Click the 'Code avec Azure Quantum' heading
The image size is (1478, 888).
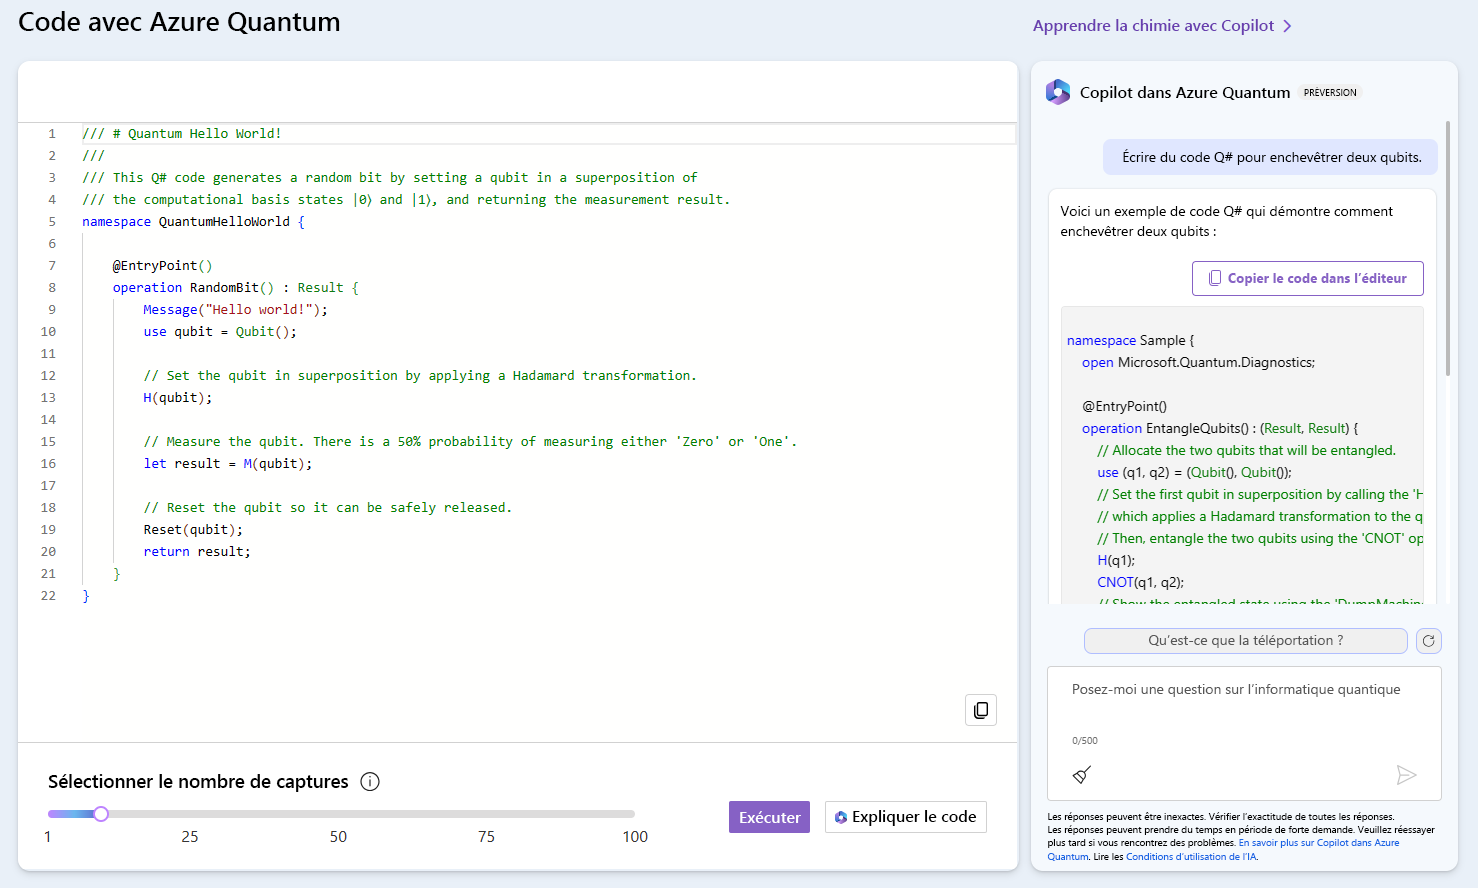[x=179, y=22]
